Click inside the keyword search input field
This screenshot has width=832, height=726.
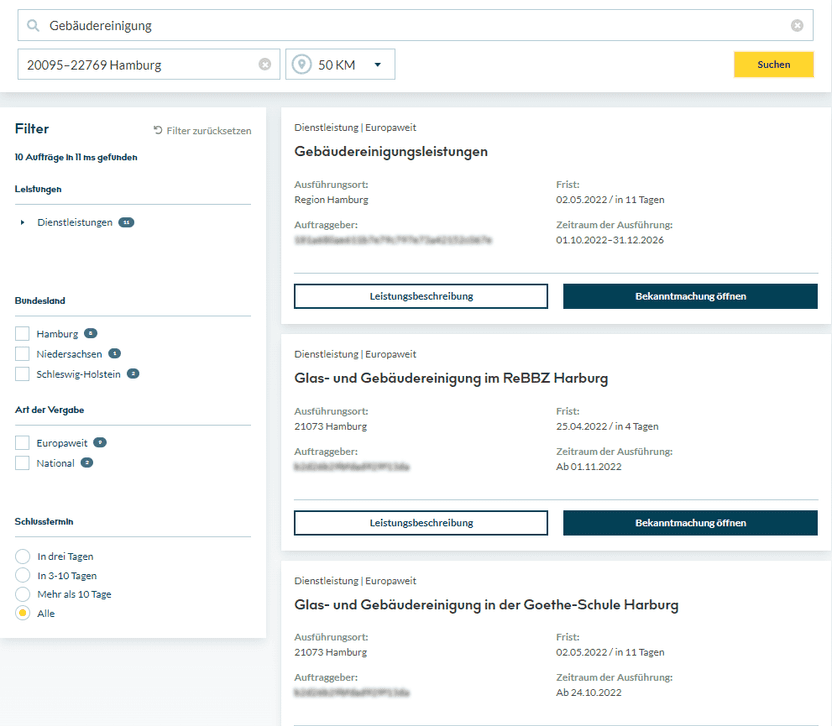pos(200,25)
